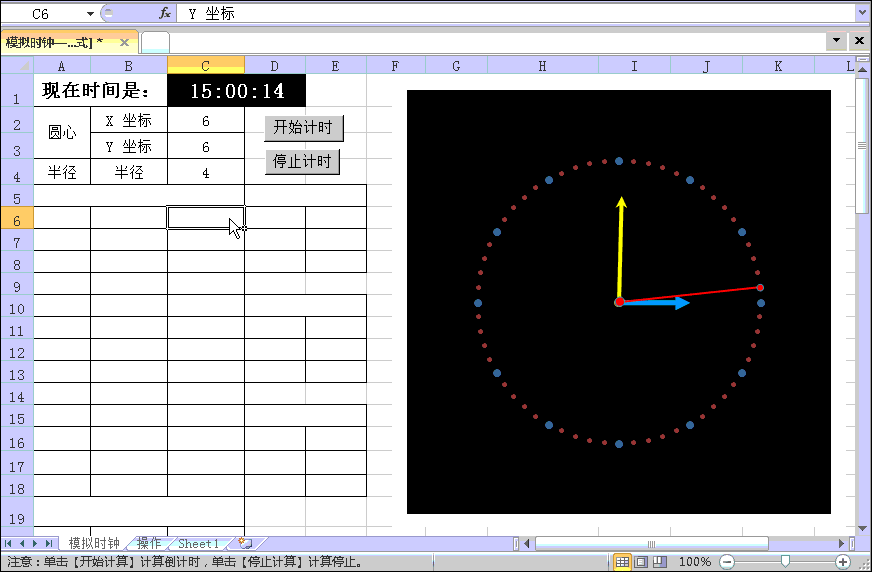The image size is (872, 572).
Task: Select the time cell 15:00:14
Action: pos(236,91)
